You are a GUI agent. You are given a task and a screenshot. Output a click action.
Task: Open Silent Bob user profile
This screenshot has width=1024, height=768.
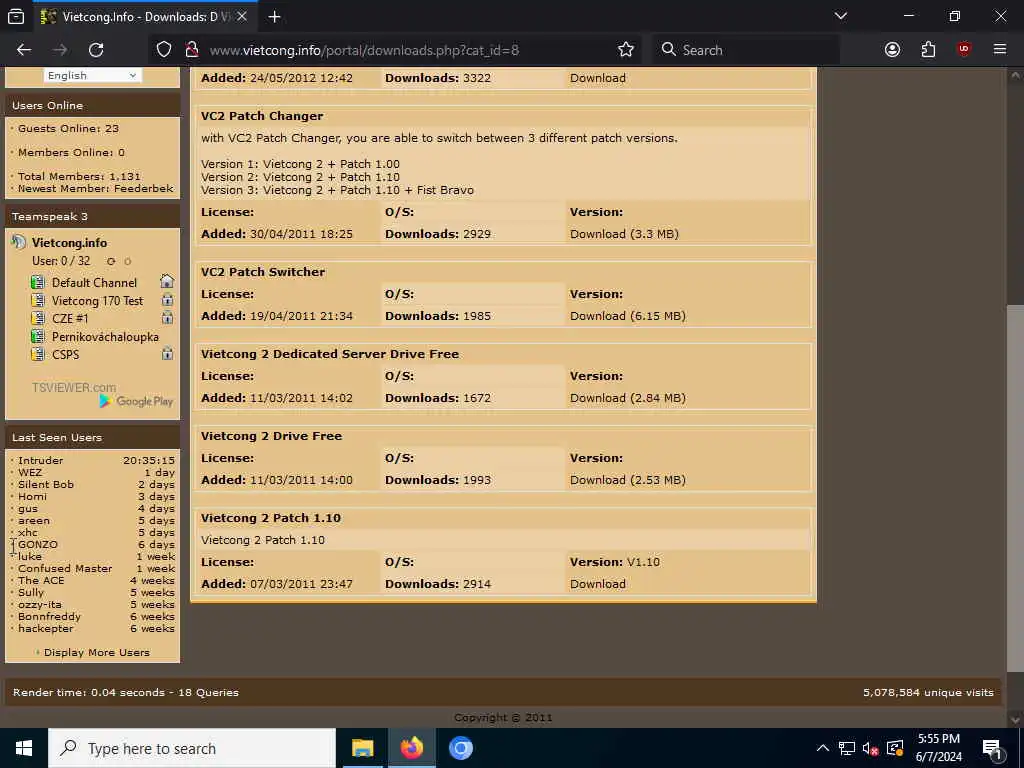click(x=46, y=485)
